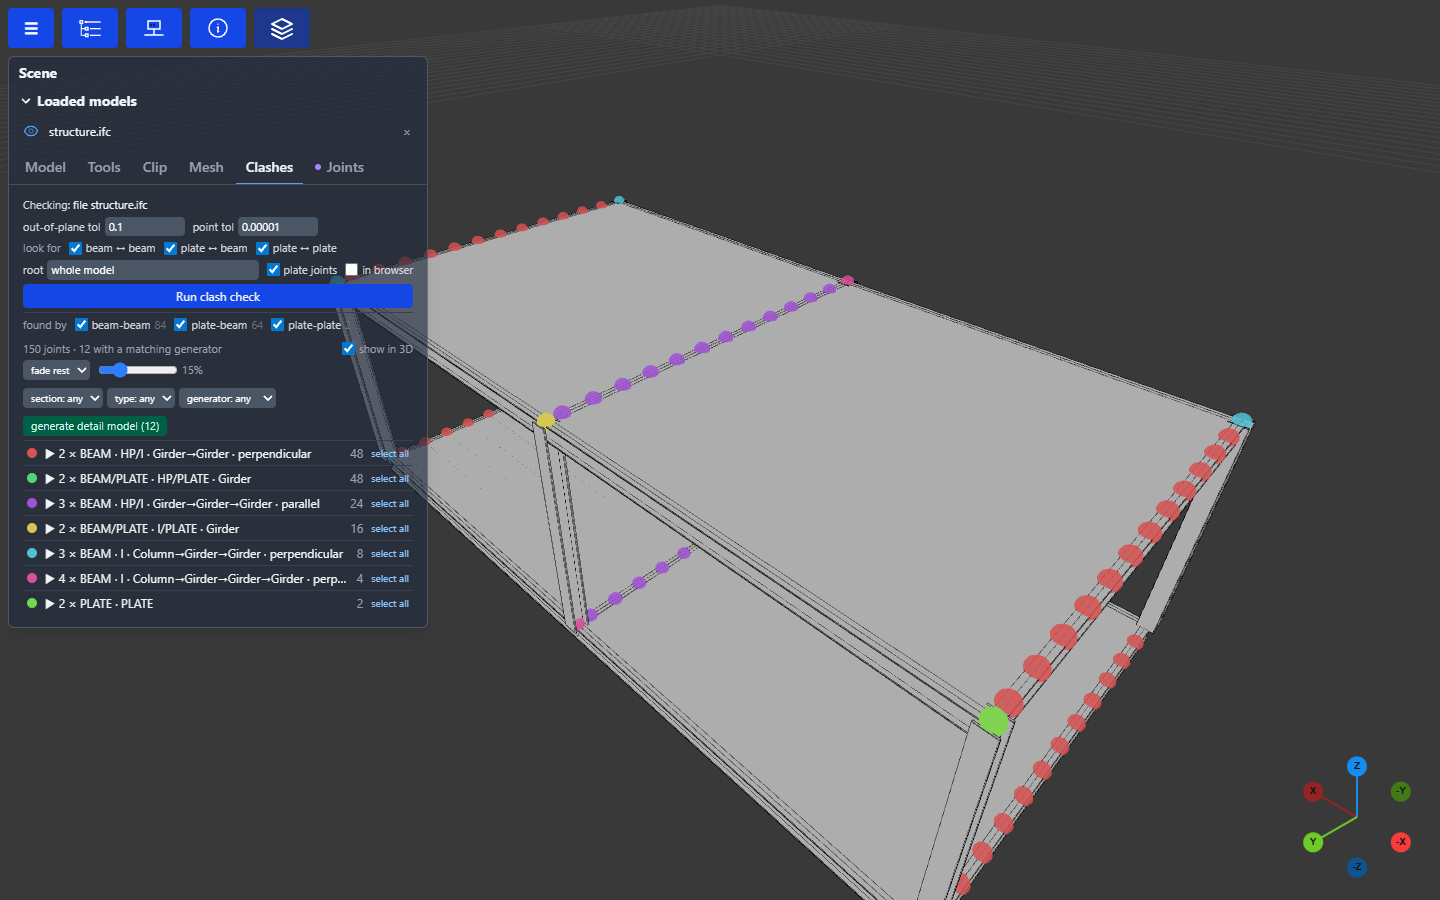1440x900 pixels.
Task: Open the info panel icon
Action: coord(218,28)
